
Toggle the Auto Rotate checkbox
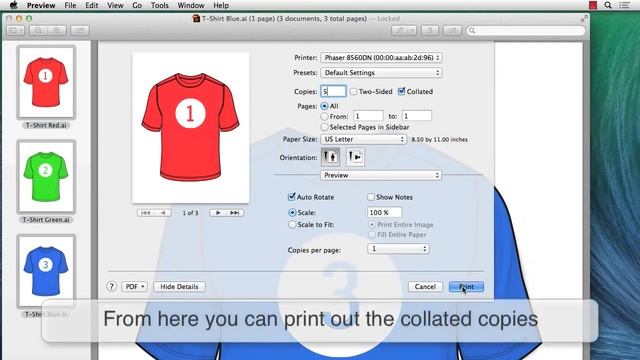pyautogui.click(x=291, y=197)
